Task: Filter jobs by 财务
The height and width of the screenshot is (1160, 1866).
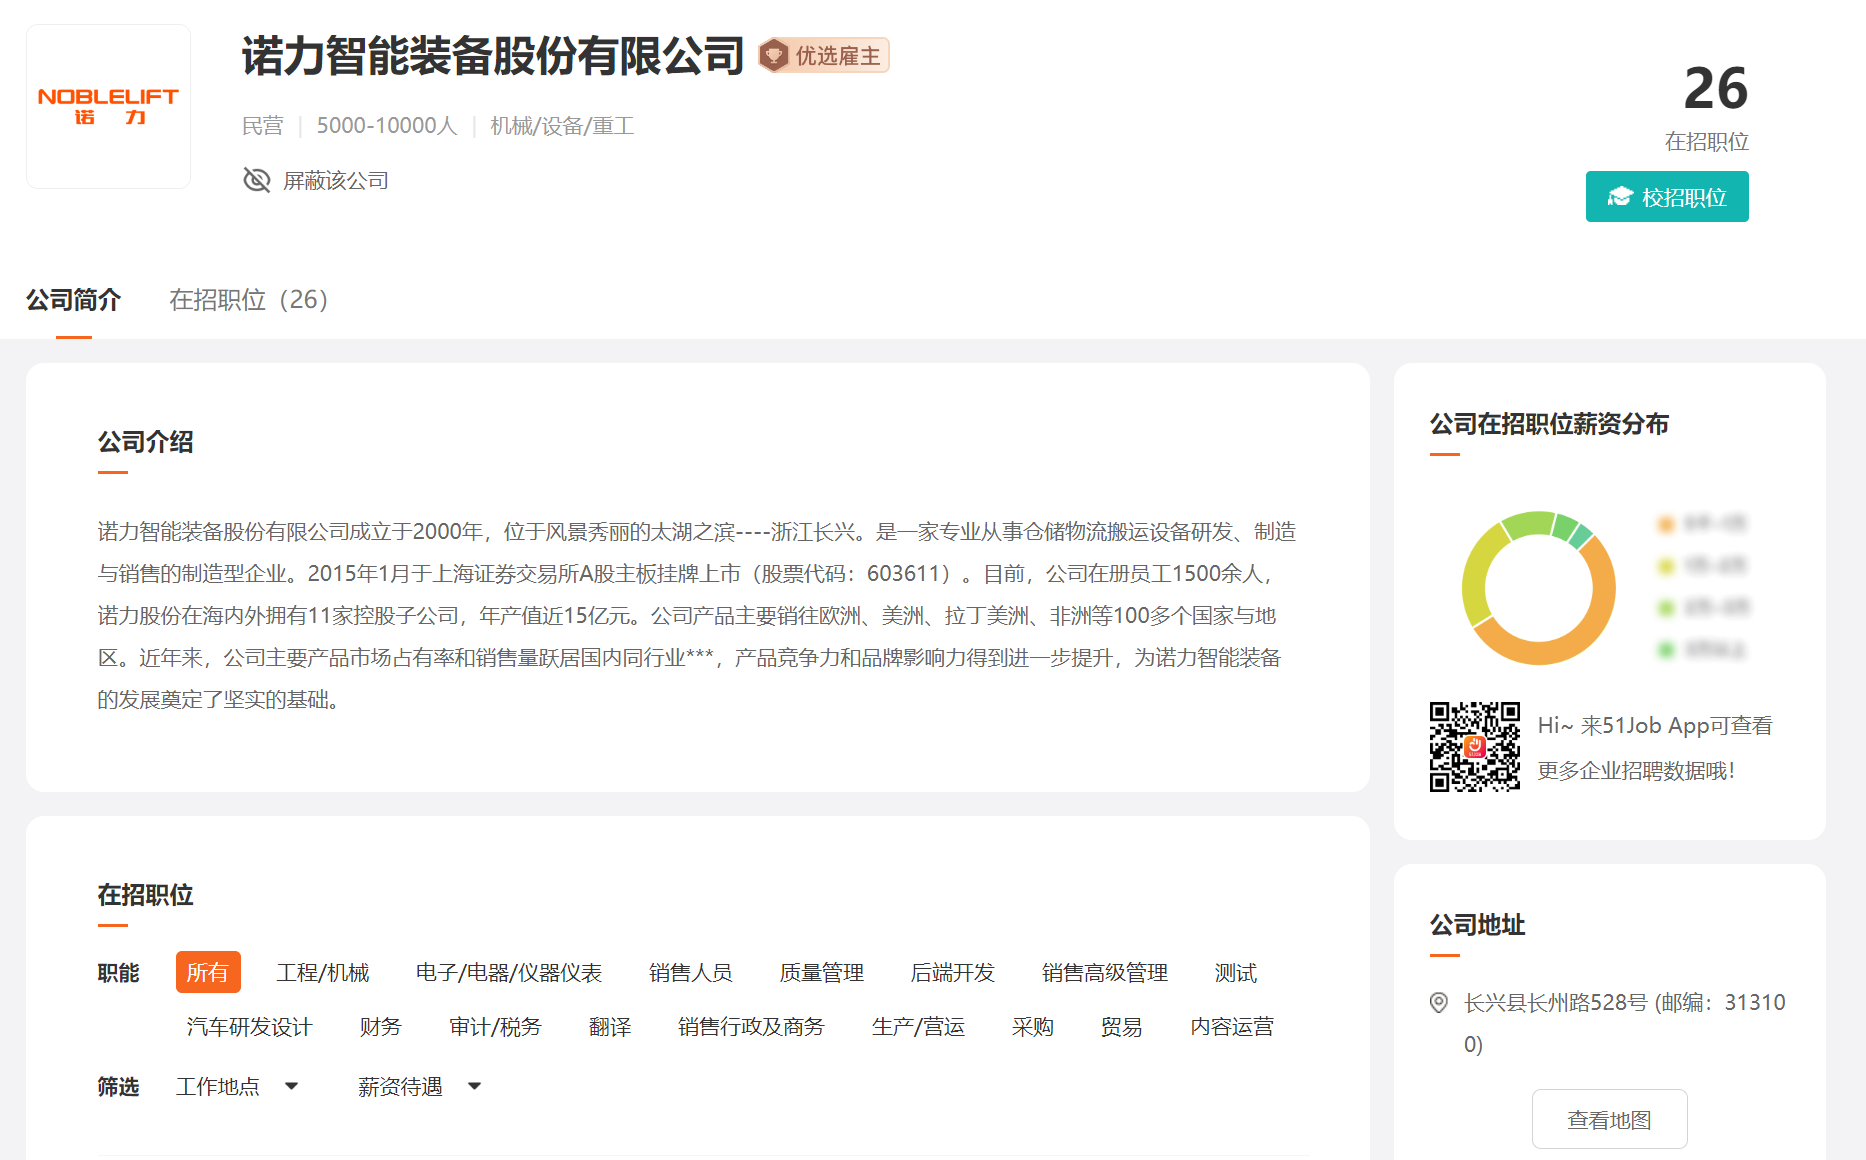Action: tap(381, 1026)
